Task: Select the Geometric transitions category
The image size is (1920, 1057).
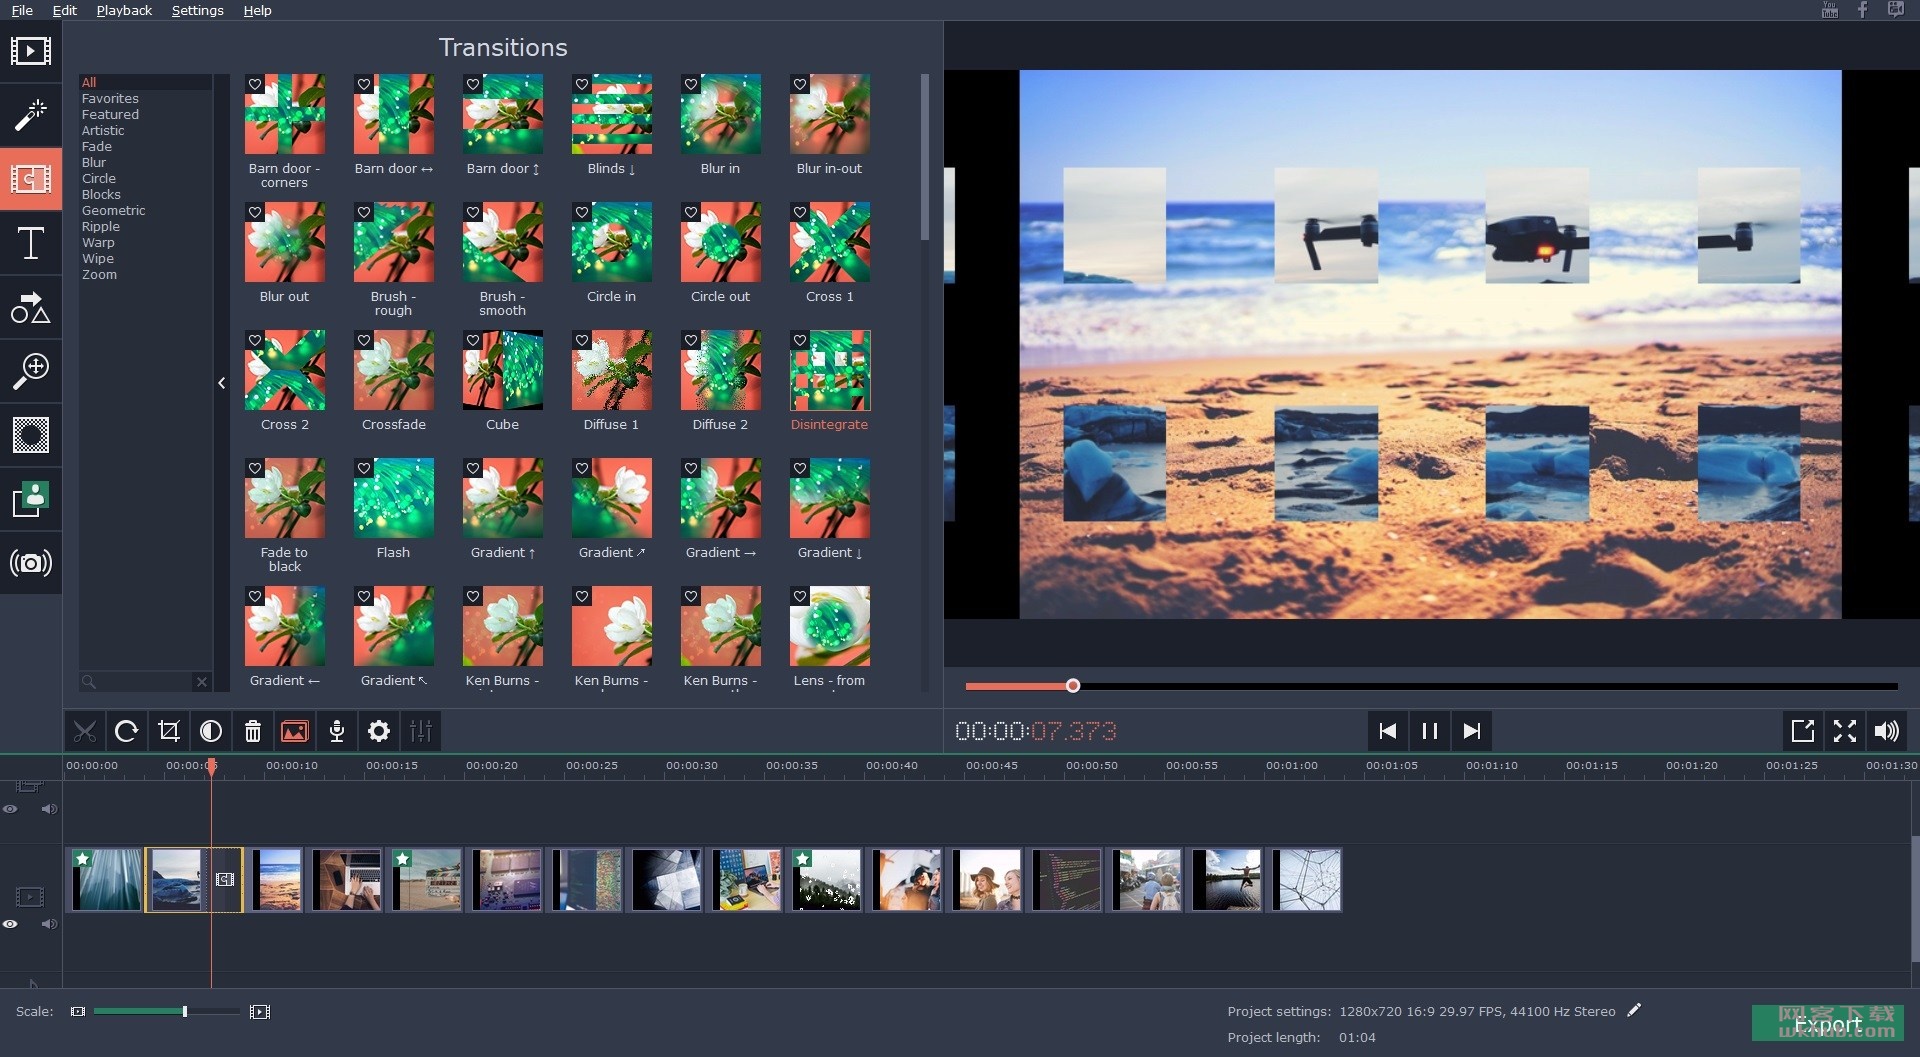Action: [x=113, y=211]
